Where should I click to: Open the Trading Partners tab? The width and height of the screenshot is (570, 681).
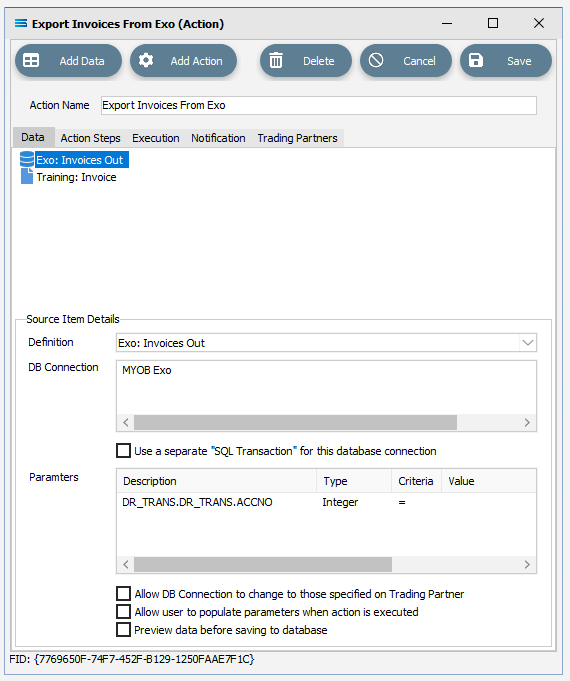click(297, 138)
